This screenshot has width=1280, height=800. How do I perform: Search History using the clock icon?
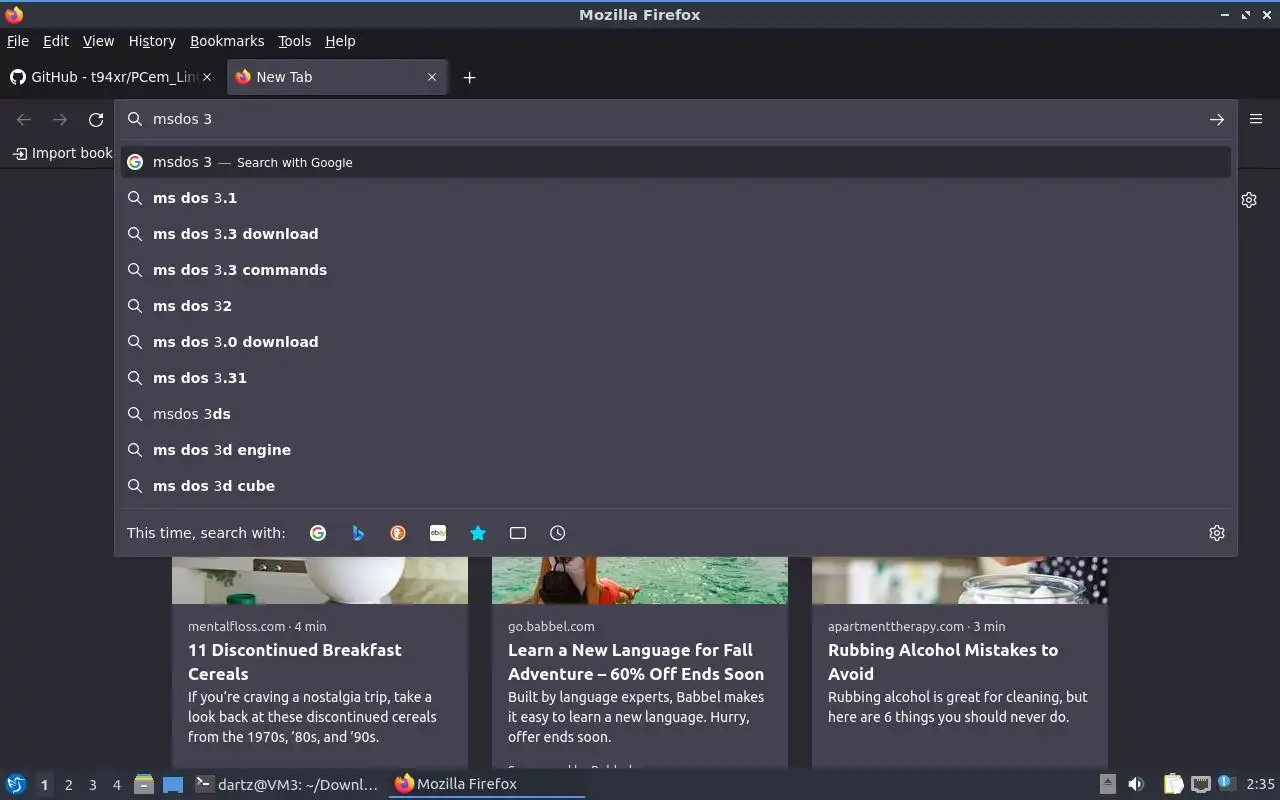point(558,533)
